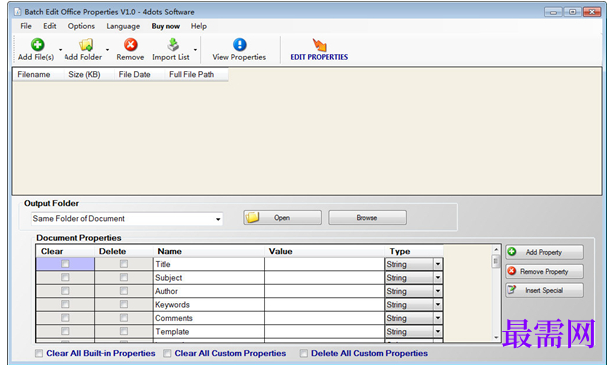614x365 pixels.
Task: Click the red icon of Remove Property
Action: [x=512, y=271]
